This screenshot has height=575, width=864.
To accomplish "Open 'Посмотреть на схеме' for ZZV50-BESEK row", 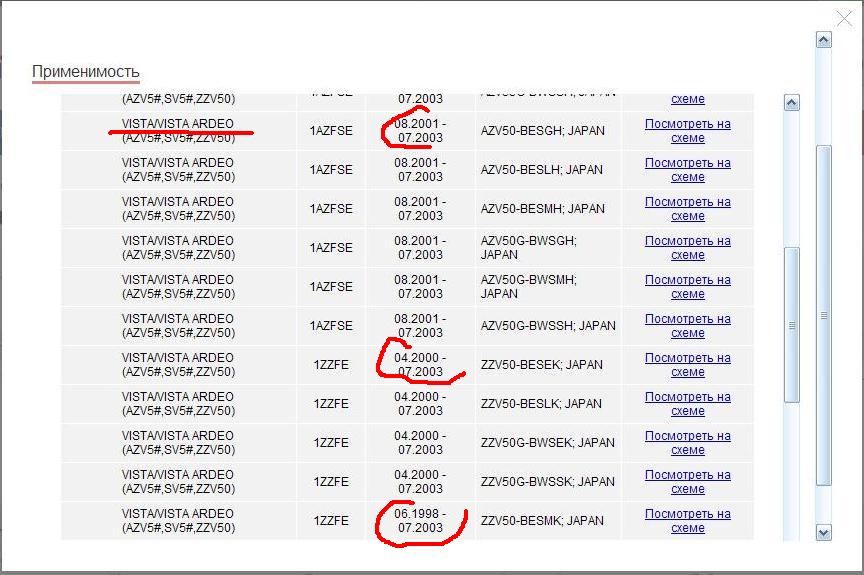I will click(687, 365).
